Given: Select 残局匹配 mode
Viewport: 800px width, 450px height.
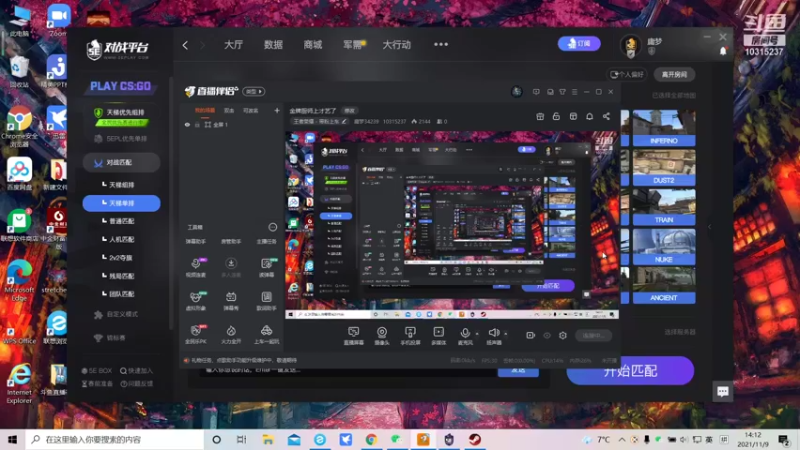Looking at the screenshot, I should (121, 276).
